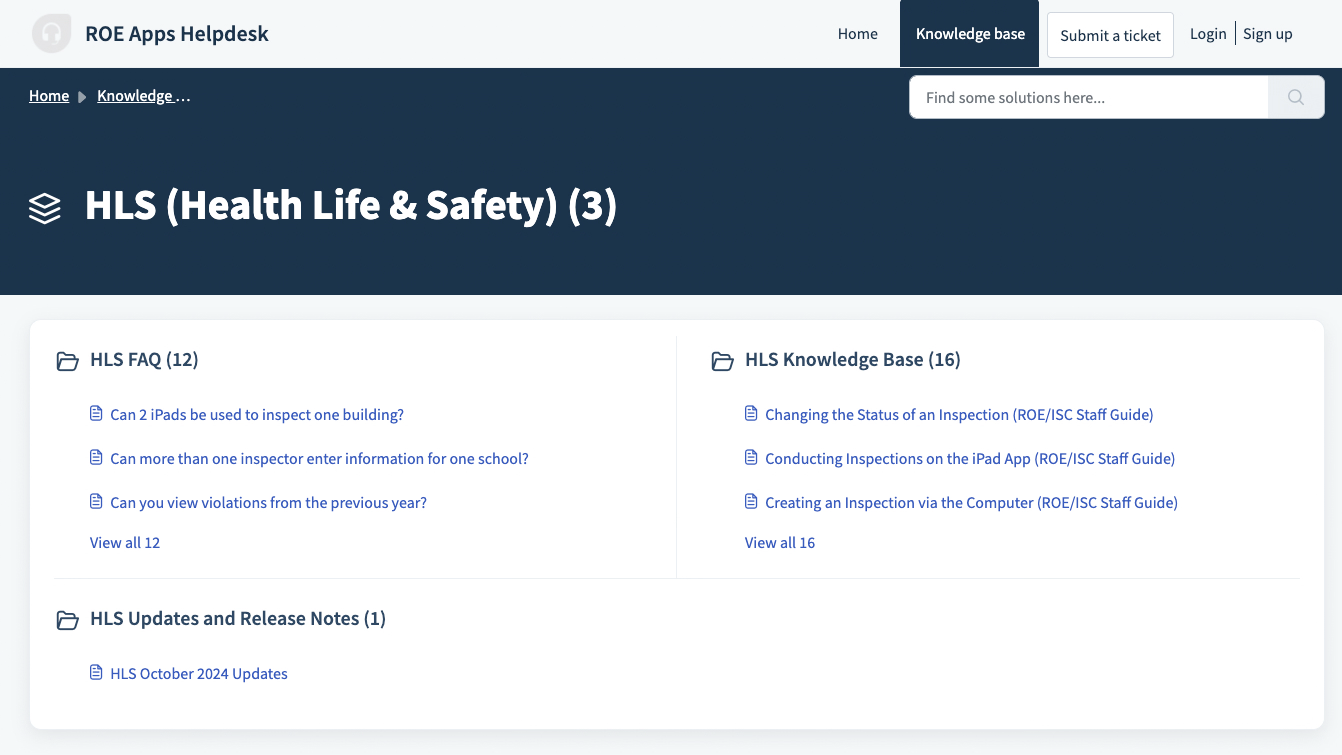Viewport: 1342px width, 755px height.
Task: Click the document icon beside 'view violations' article
Action: pos(97,501)
